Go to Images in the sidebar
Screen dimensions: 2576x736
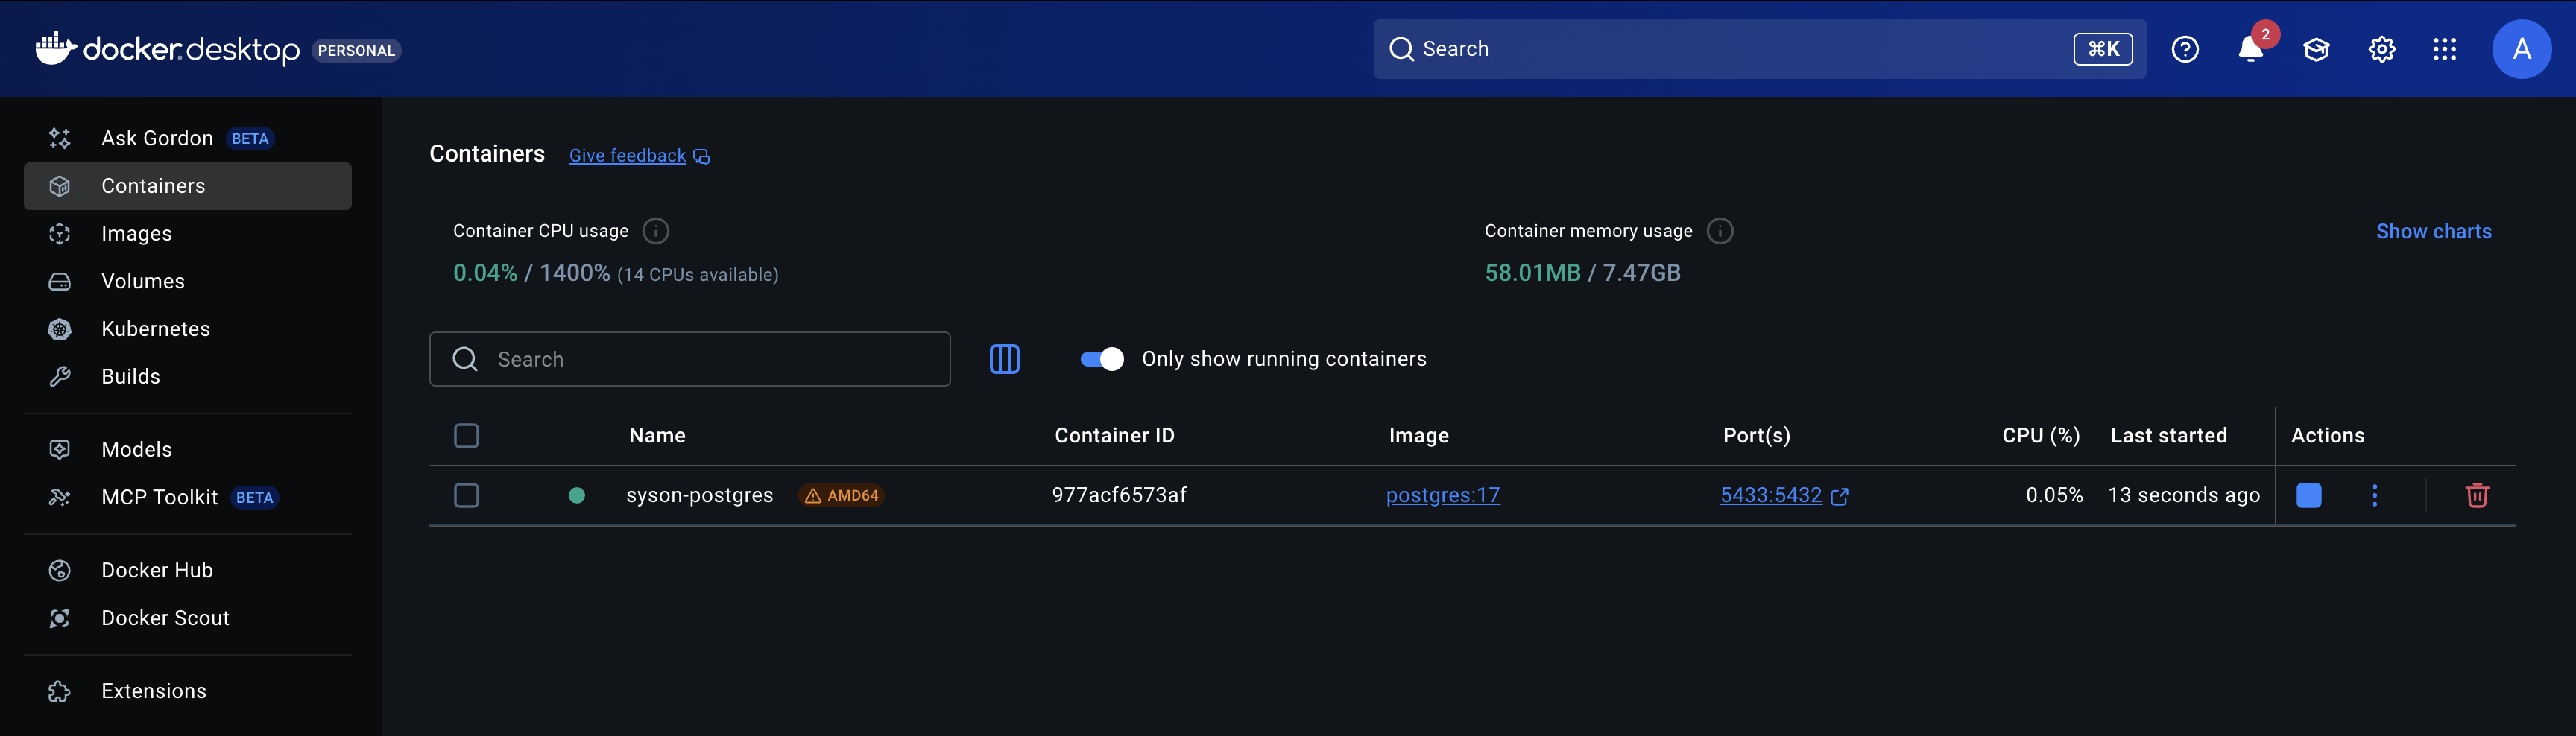coord(136,234)
